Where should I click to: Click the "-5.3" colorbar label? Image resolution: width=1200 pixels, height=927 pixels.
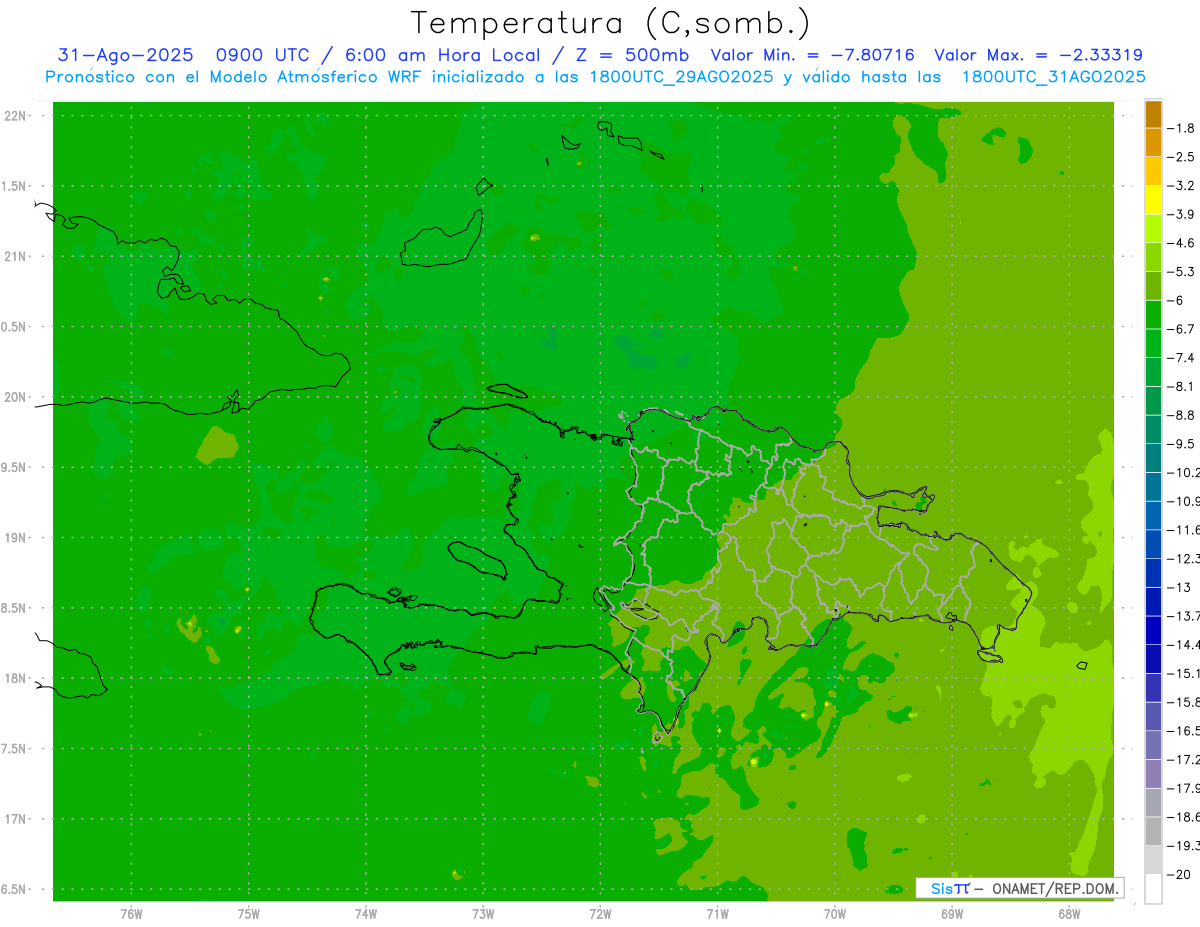(x=1182, y=272)
